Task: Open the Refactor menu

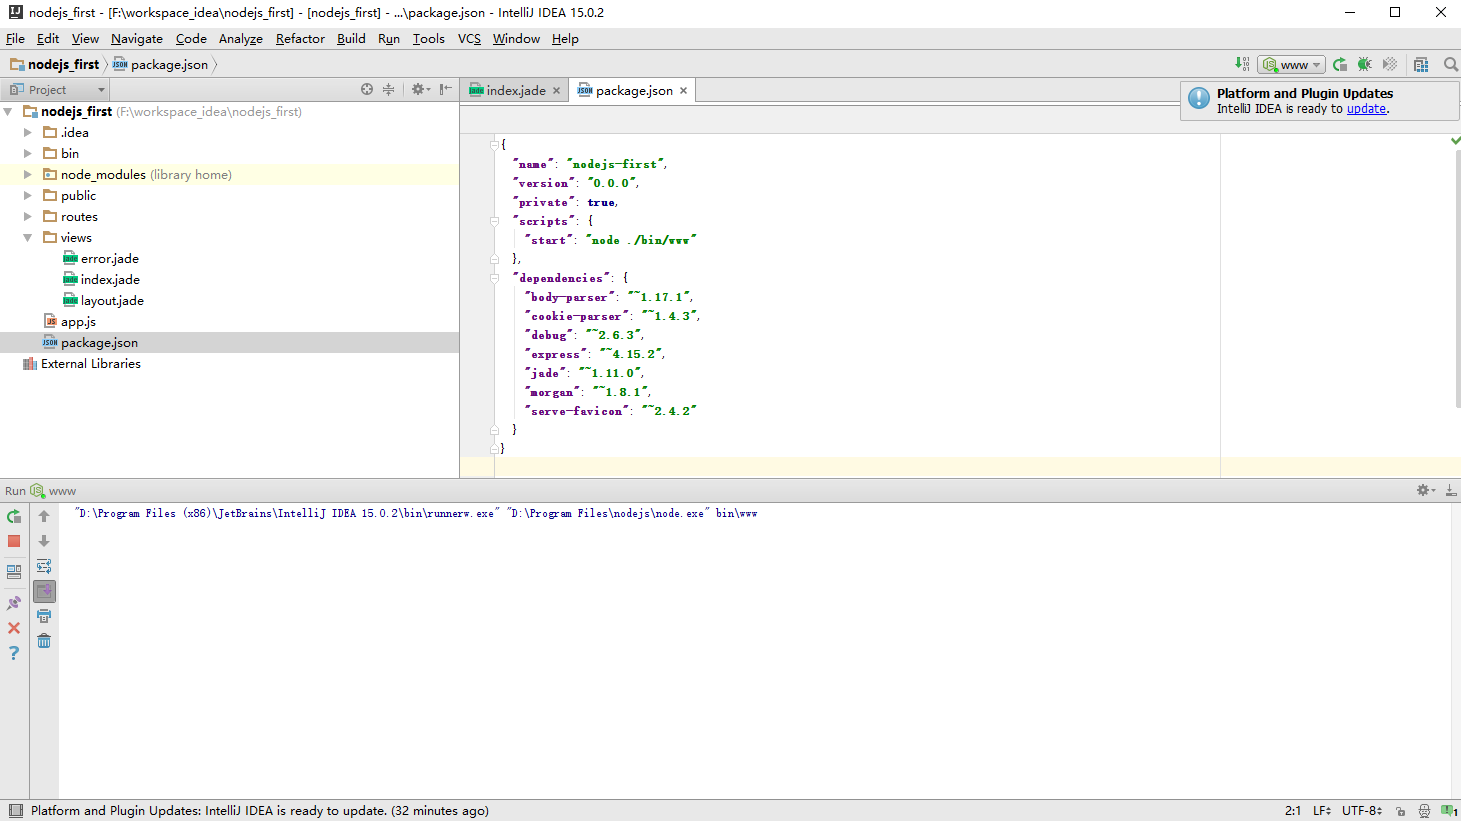Action: click(300, 38)
